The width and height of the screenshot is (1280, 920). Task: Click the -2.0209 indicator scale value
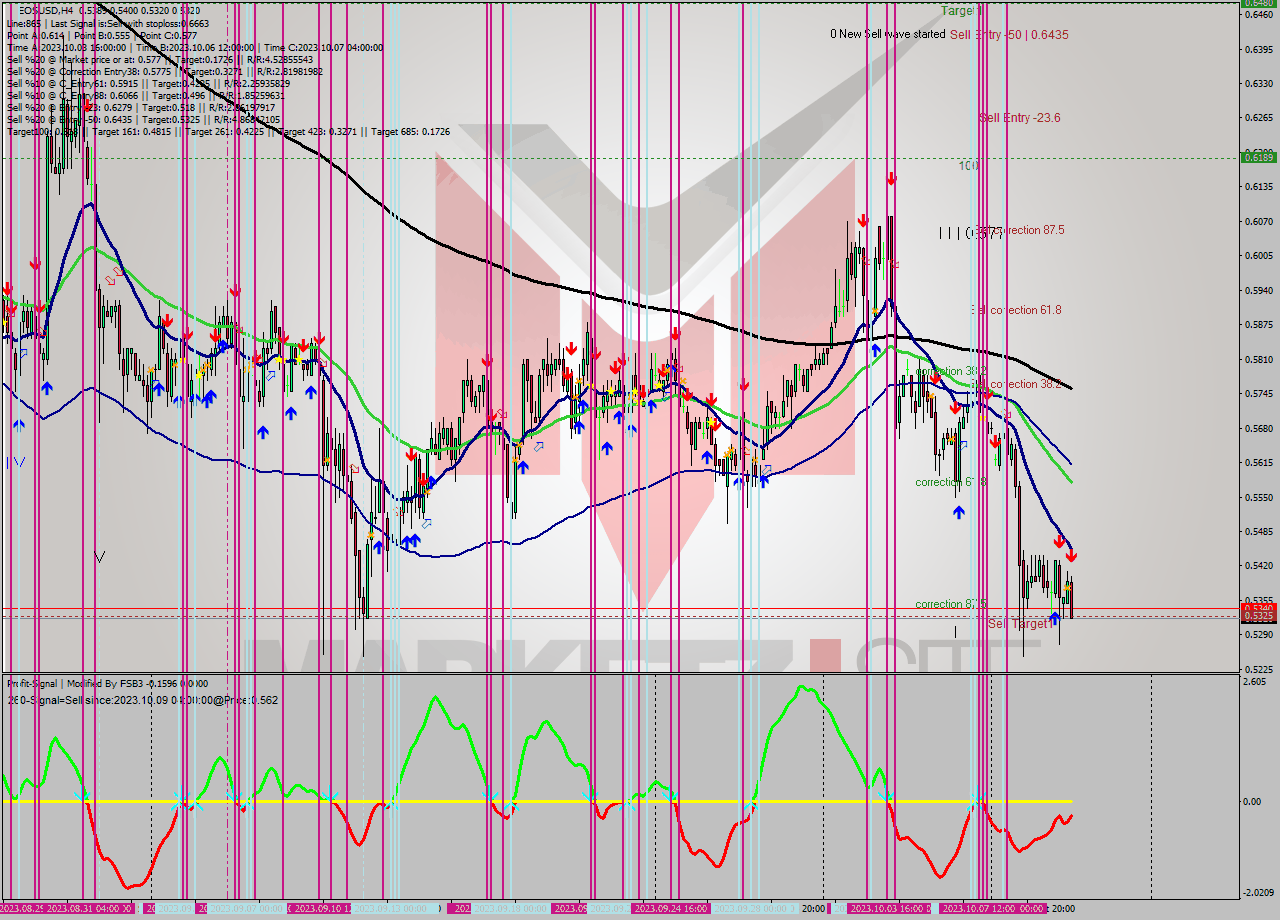pyautogui.click(x=1258, y=893)
